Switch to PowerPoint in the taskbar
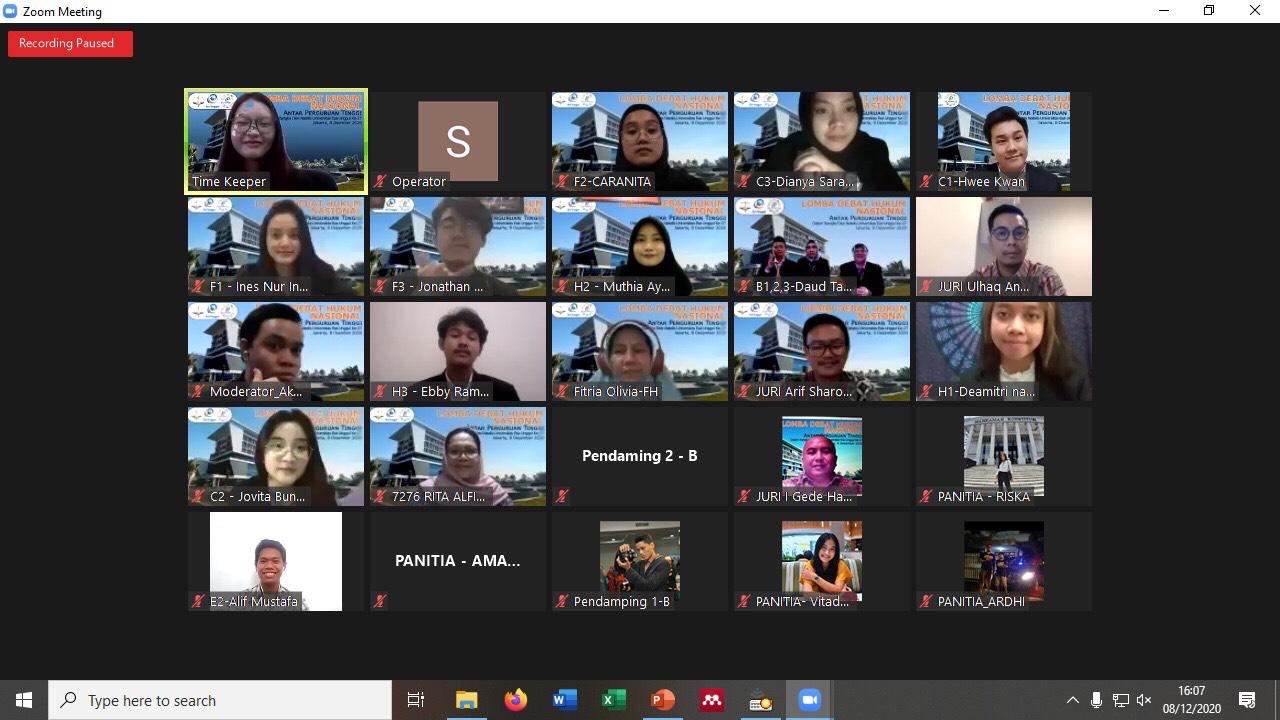Screen dimensions: 1280x720 pyautogui.click(x=662, y=700)
